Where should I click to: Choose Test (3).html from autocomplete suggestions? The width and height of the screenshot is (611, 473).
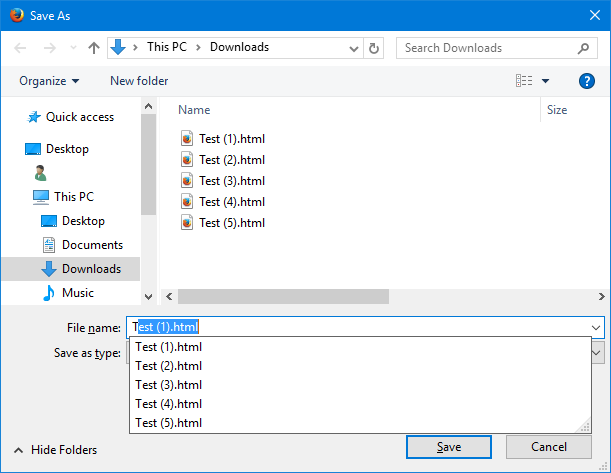tap(360, 385)
